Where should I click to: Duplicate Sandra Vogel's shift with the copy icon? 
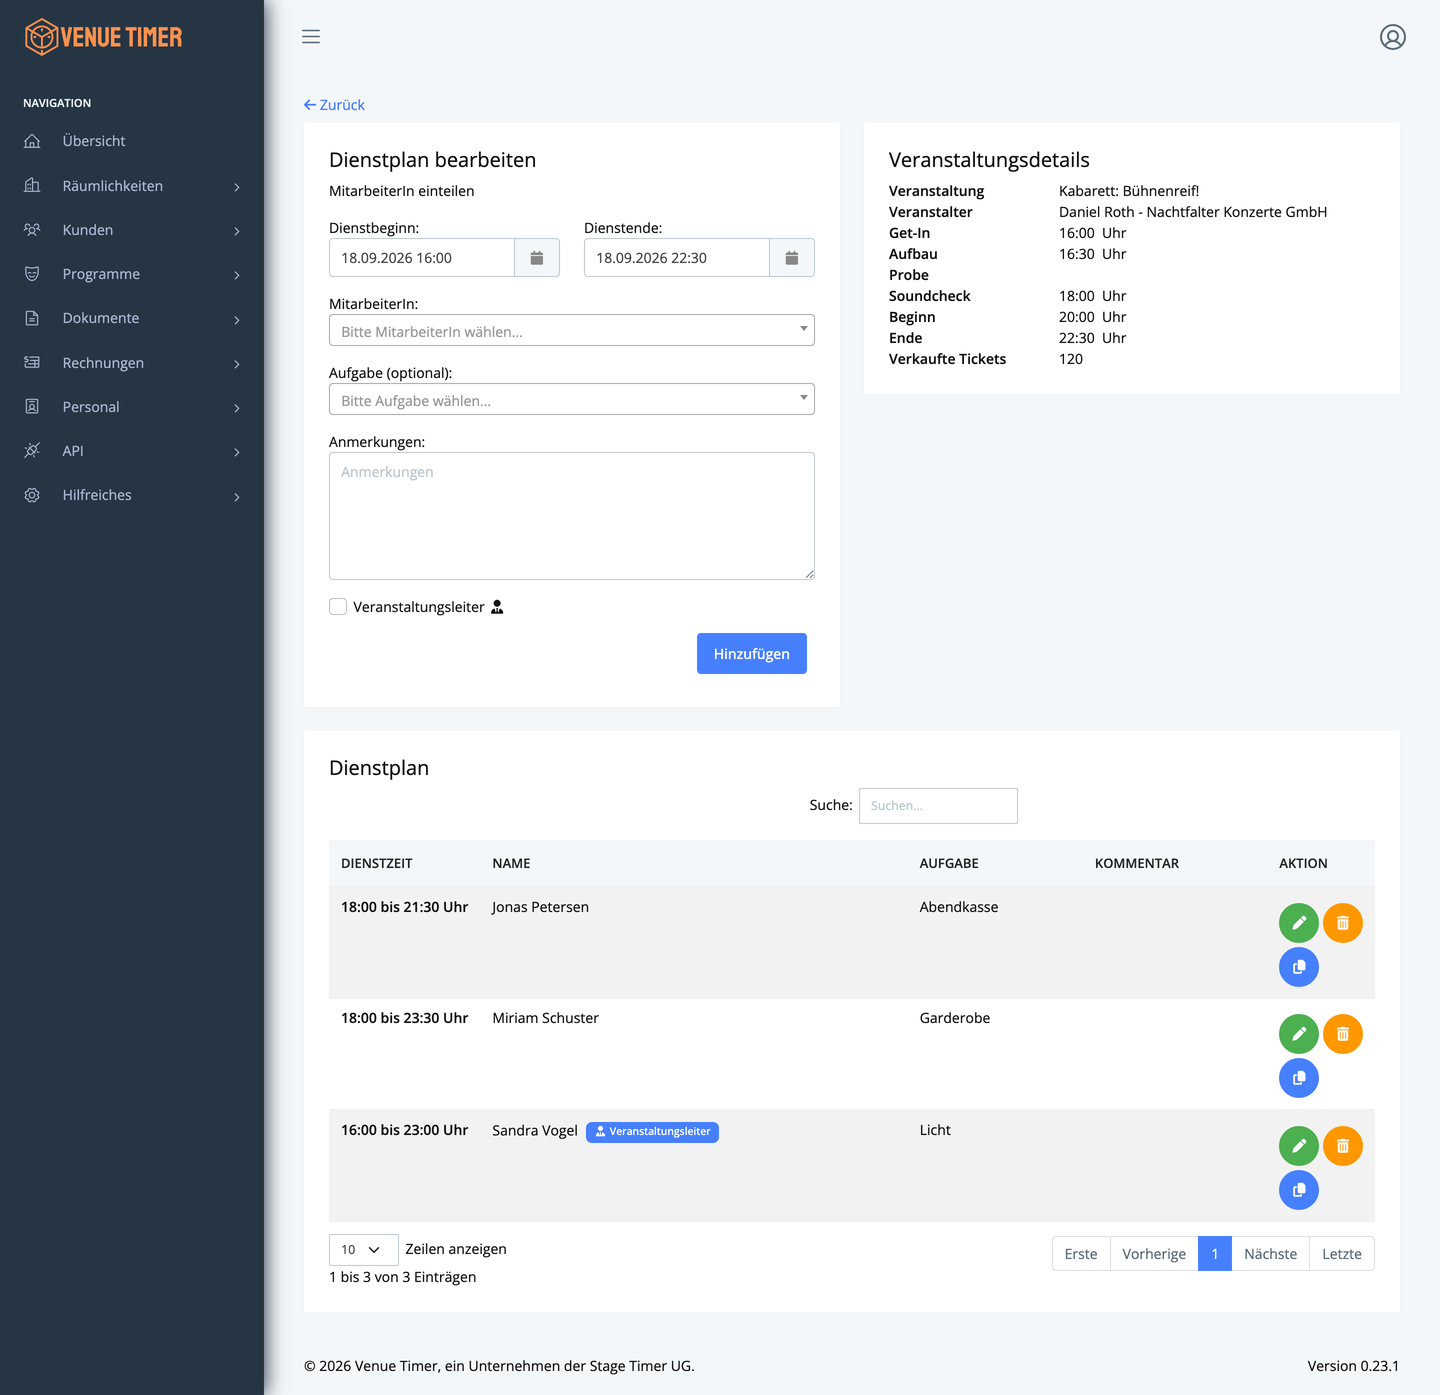pos(1299,1190)
